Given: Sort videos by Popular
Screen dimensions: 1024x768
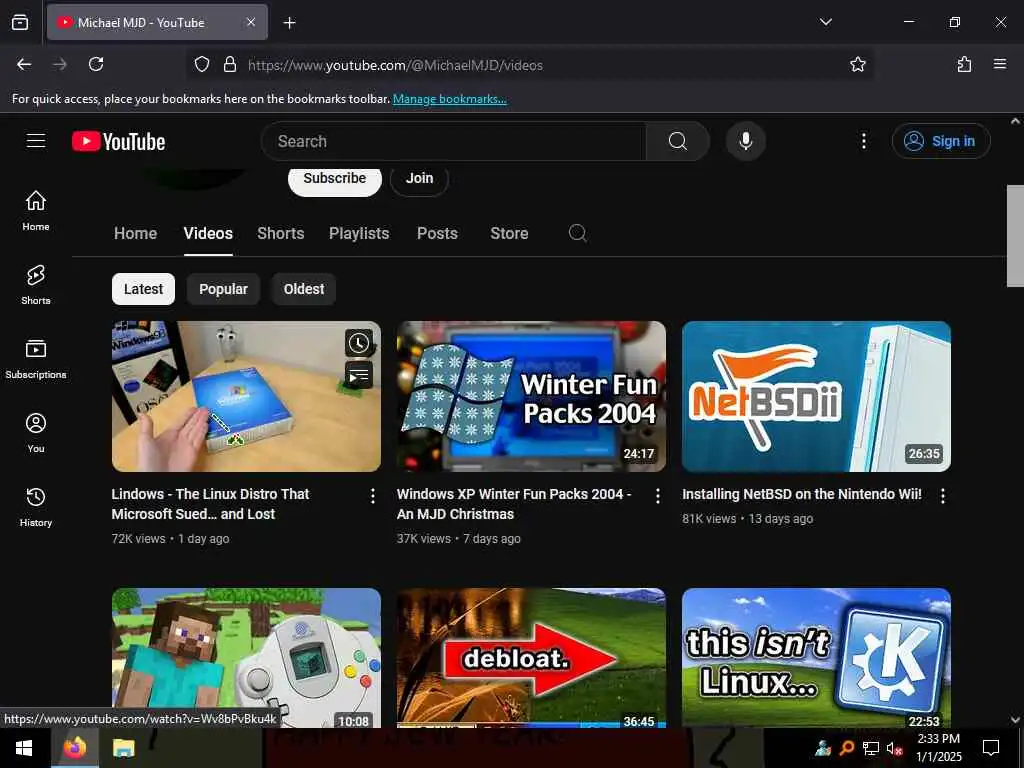Looking at the screenshot, I should 223,289.
